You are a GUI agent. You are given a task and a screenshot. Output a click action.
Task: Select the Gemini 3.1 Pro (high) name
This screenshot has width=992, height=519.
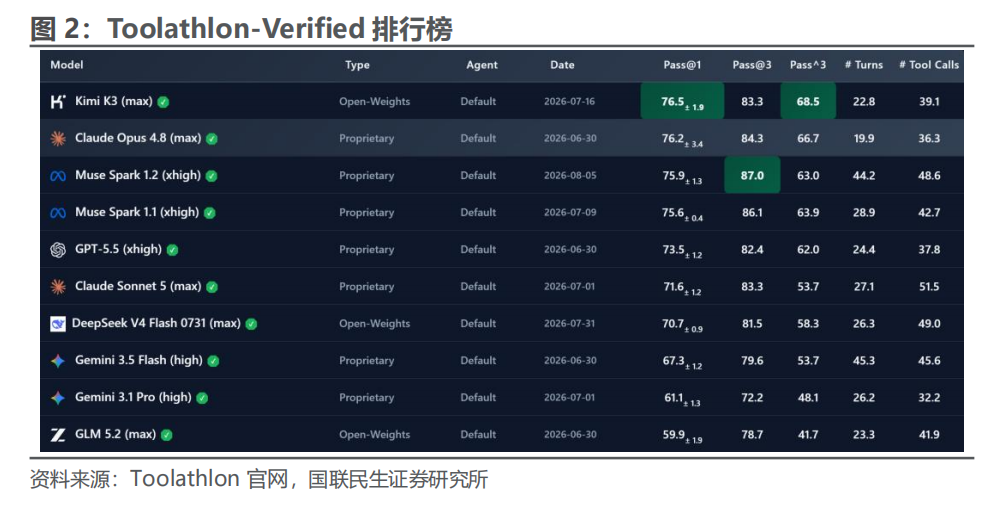[x=133, y=397]
